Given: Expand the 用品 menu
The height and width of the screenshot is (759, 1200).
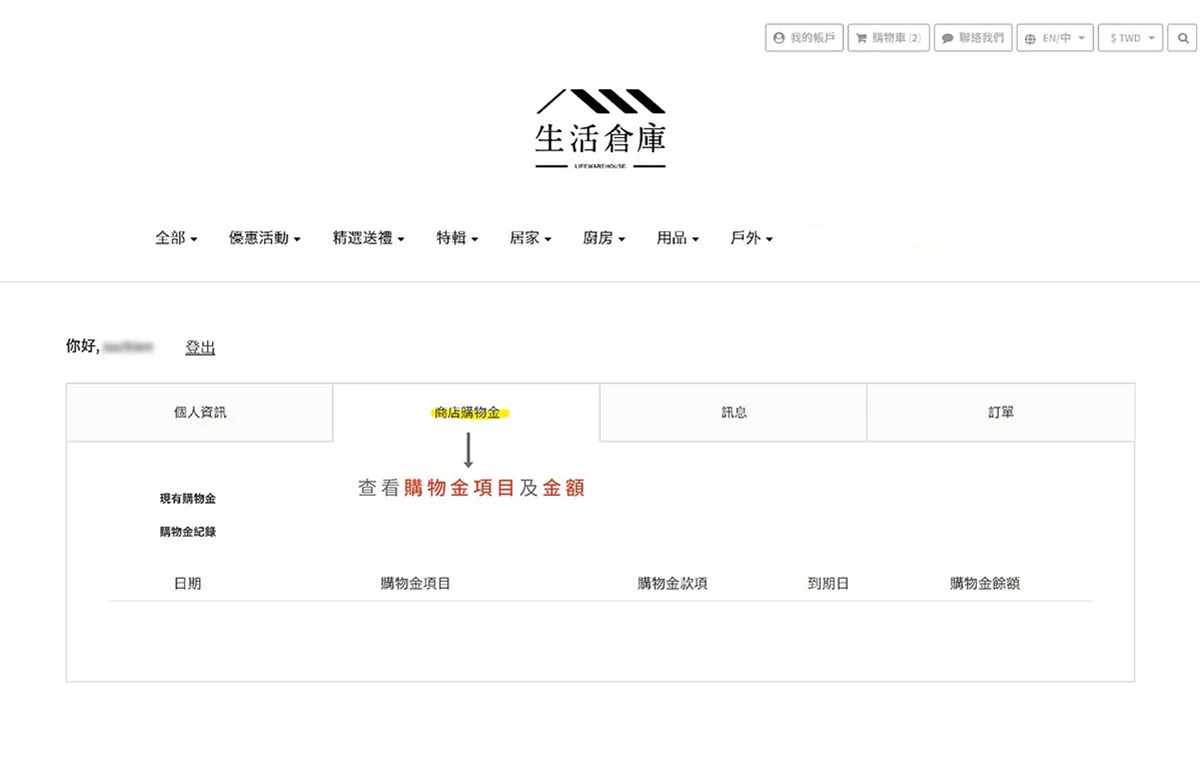Looking at the screenshot, I should (677, 238).
